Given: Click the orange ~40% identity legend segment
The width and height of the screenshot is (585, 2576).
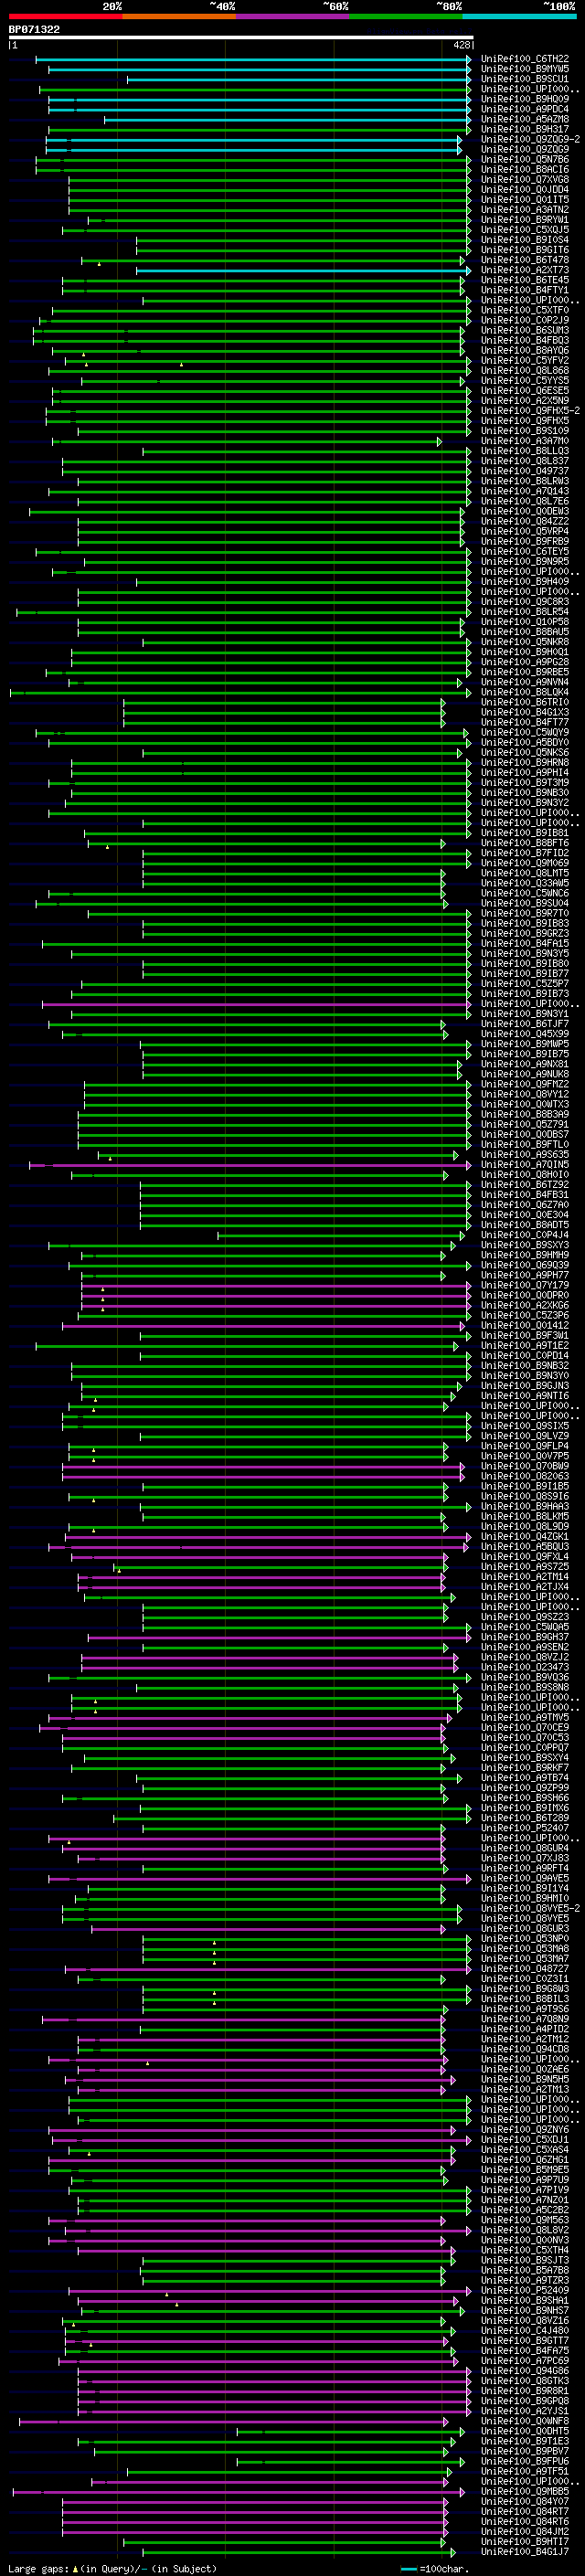Looking at the screenshot, I should (179, 16).
